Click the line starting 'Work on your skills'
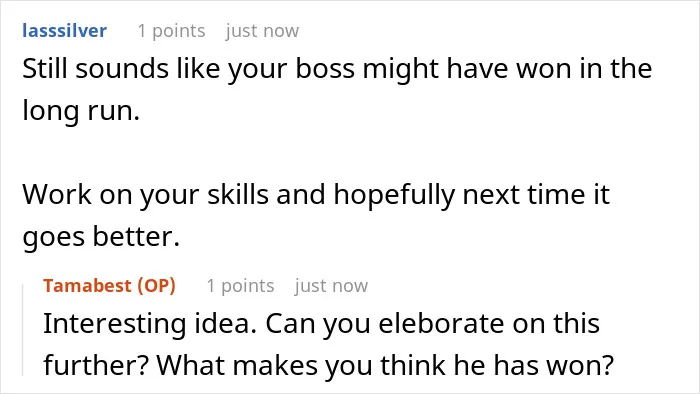The width and height of the screenshot is (700, 394). (x=316, y=195)
